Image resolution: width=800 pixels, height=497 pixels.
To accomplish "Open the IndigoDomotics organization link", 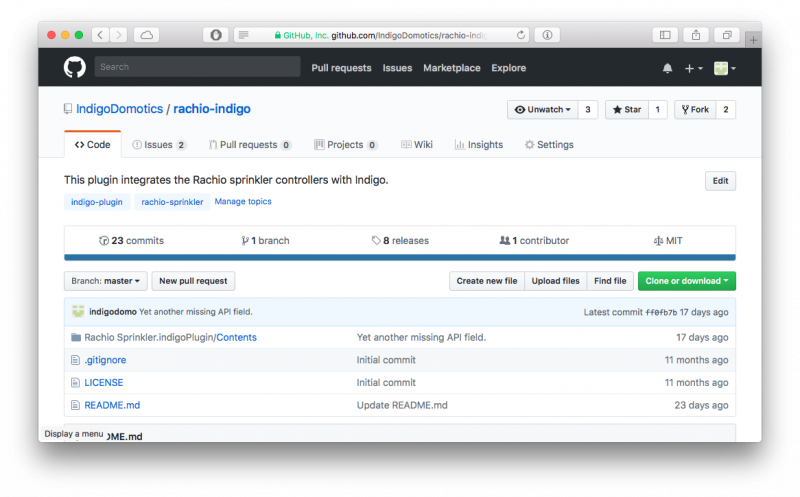I will click(119, 109).
